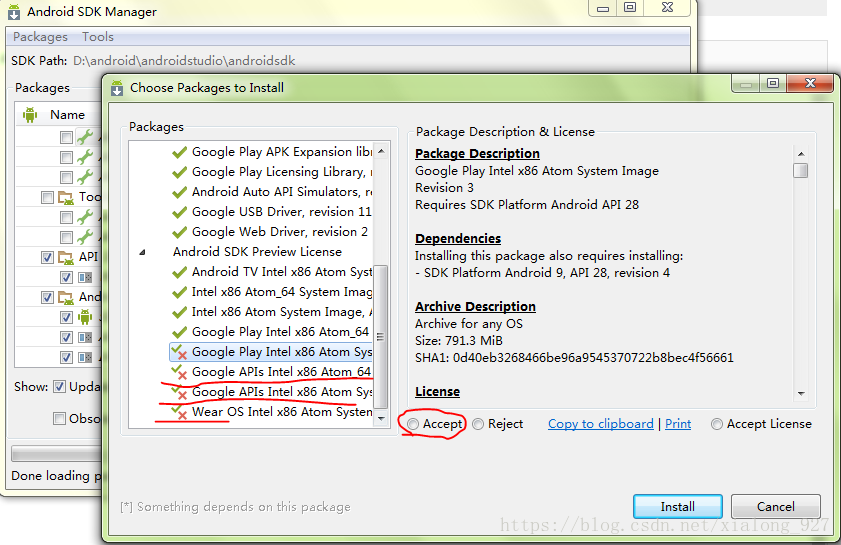Screen dimensions: 841x545
Task: Select Google APIs Intel x86 Atom System row
Action: coord(272,392)
